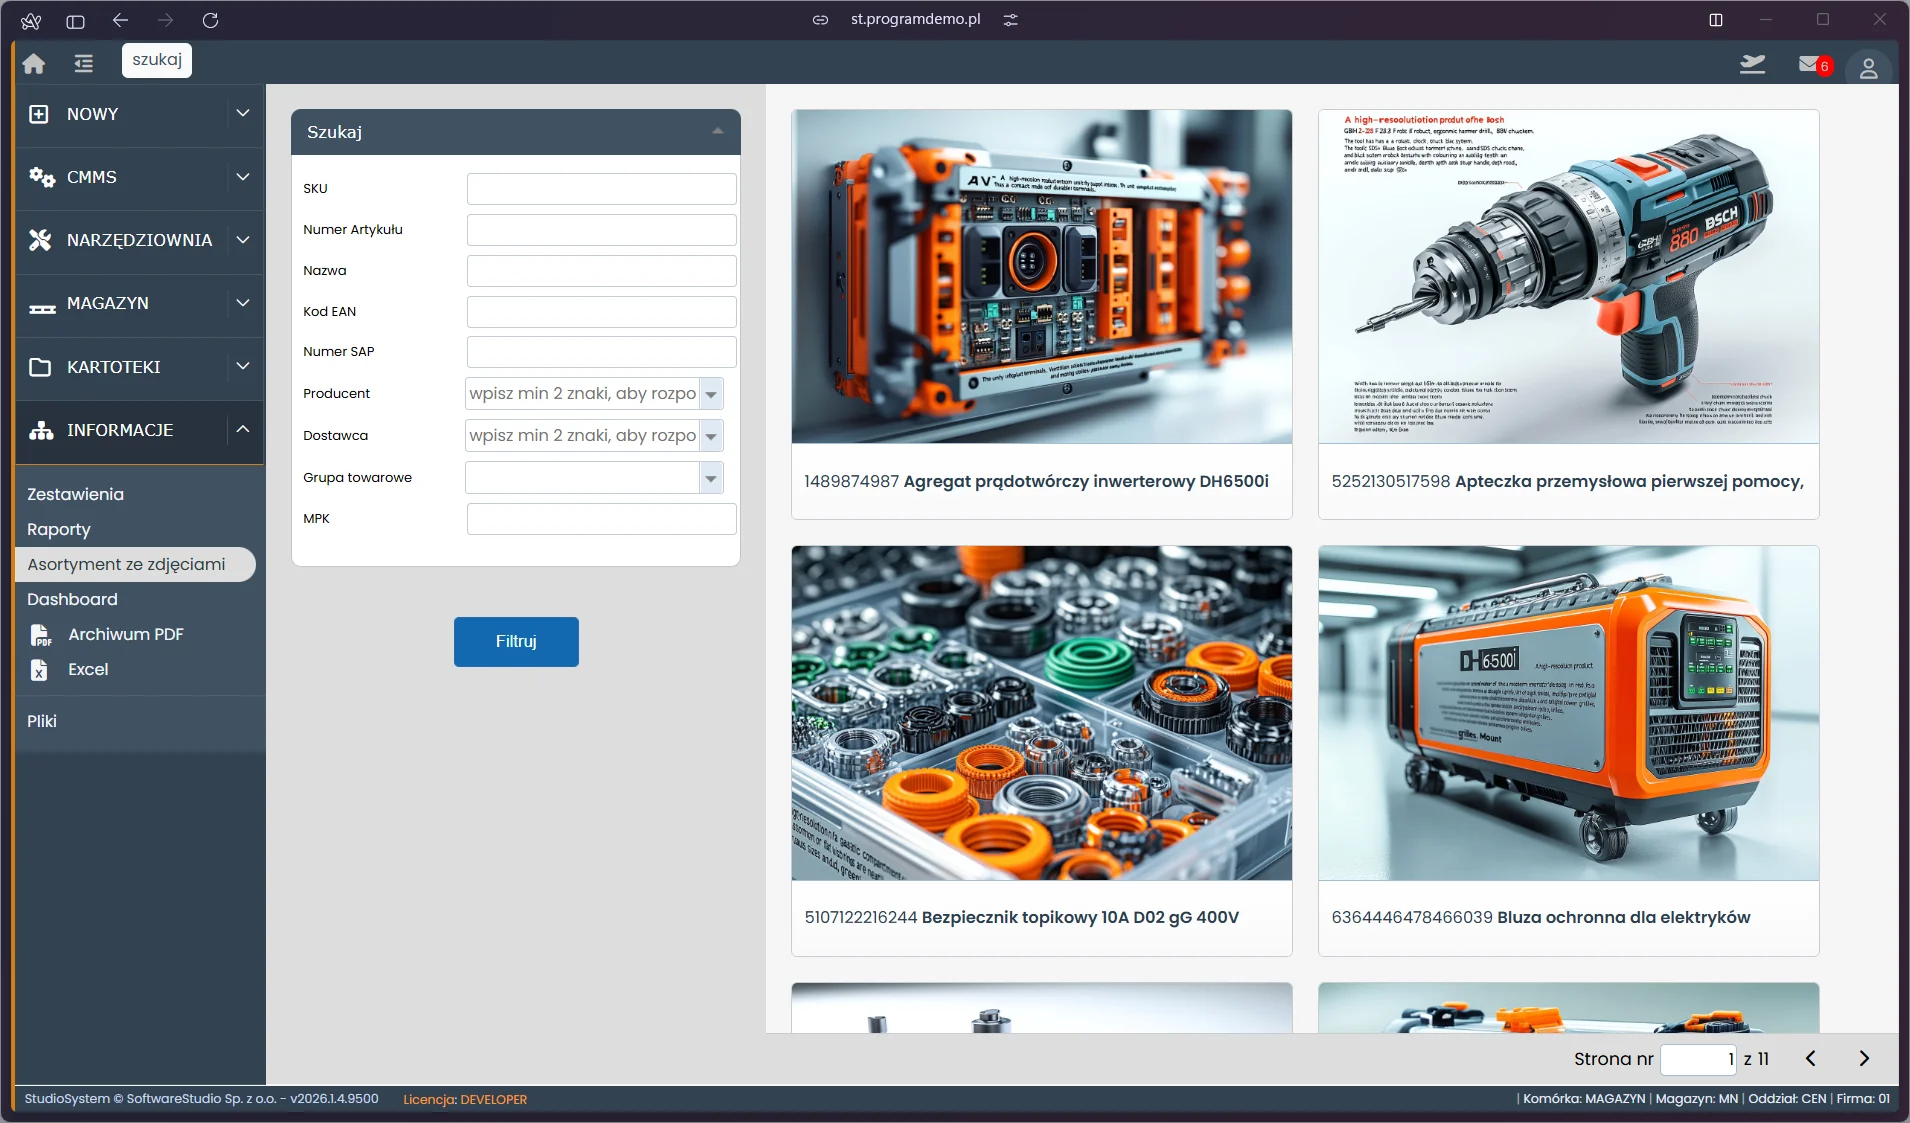Focus the Numer Artykułu input field
This screenshot has height=1123, width=1910.
pos(602,230)
